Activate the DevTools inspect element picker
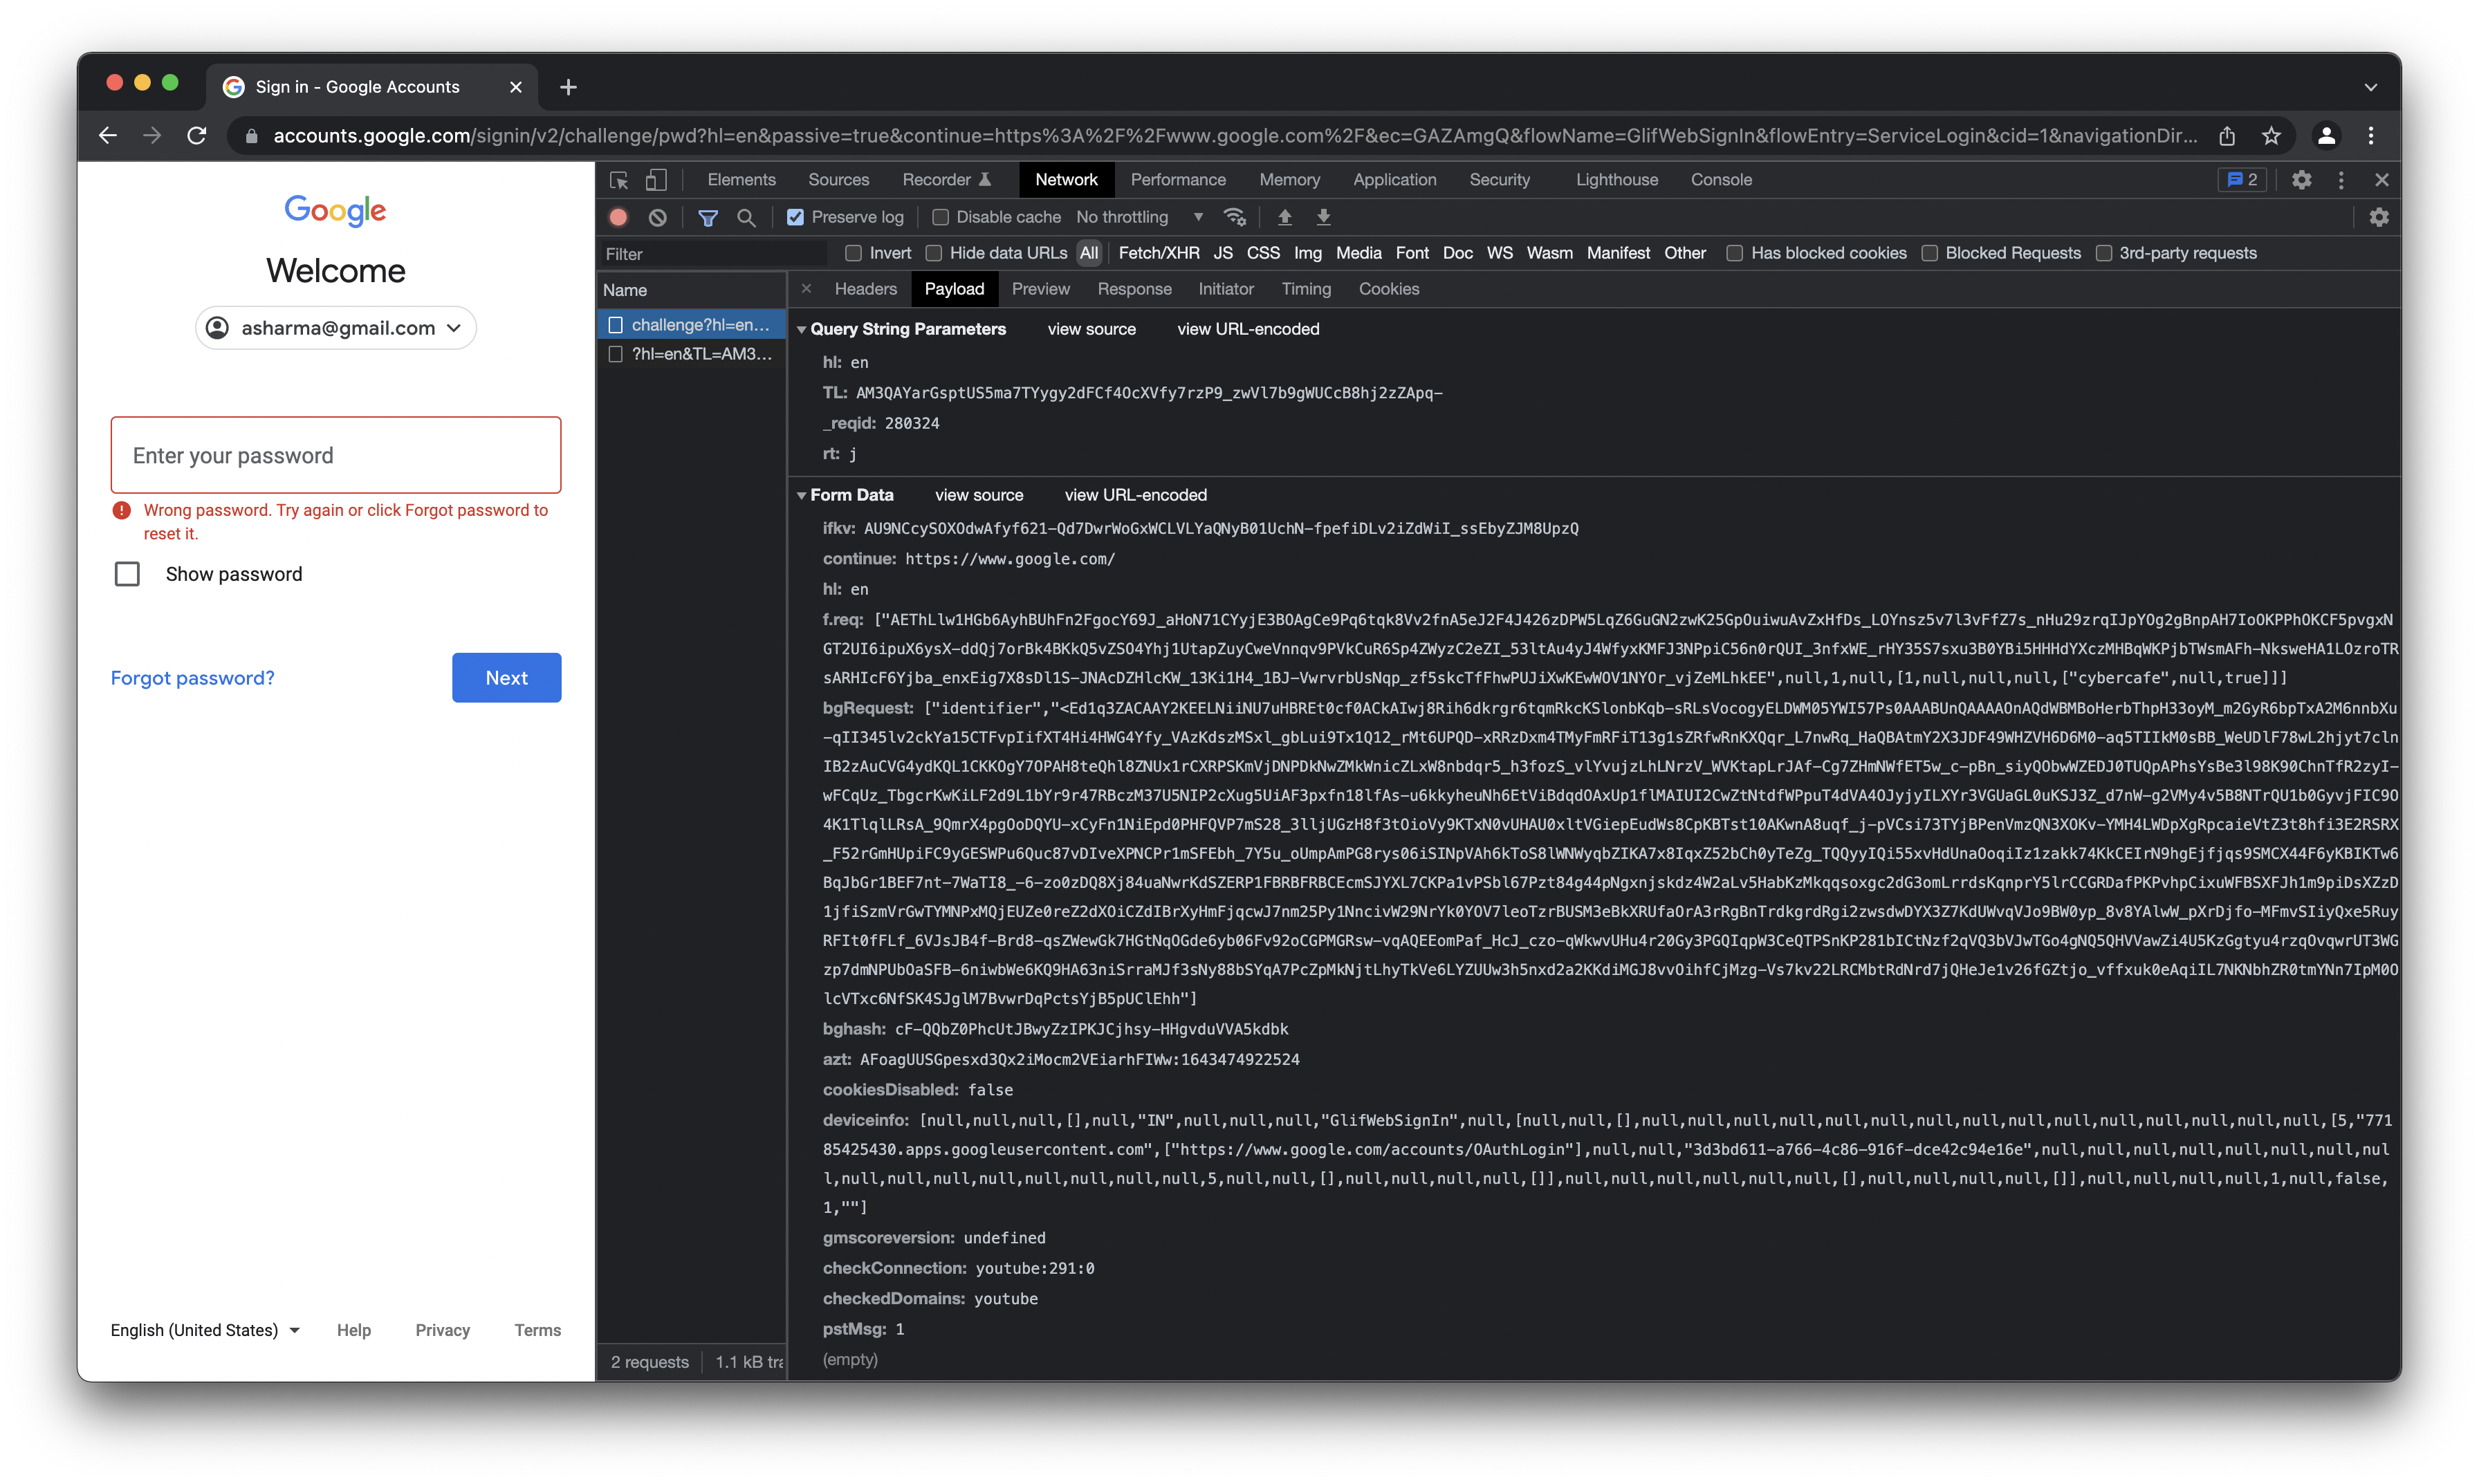The image size is (2479, 1484). (619, 180)
